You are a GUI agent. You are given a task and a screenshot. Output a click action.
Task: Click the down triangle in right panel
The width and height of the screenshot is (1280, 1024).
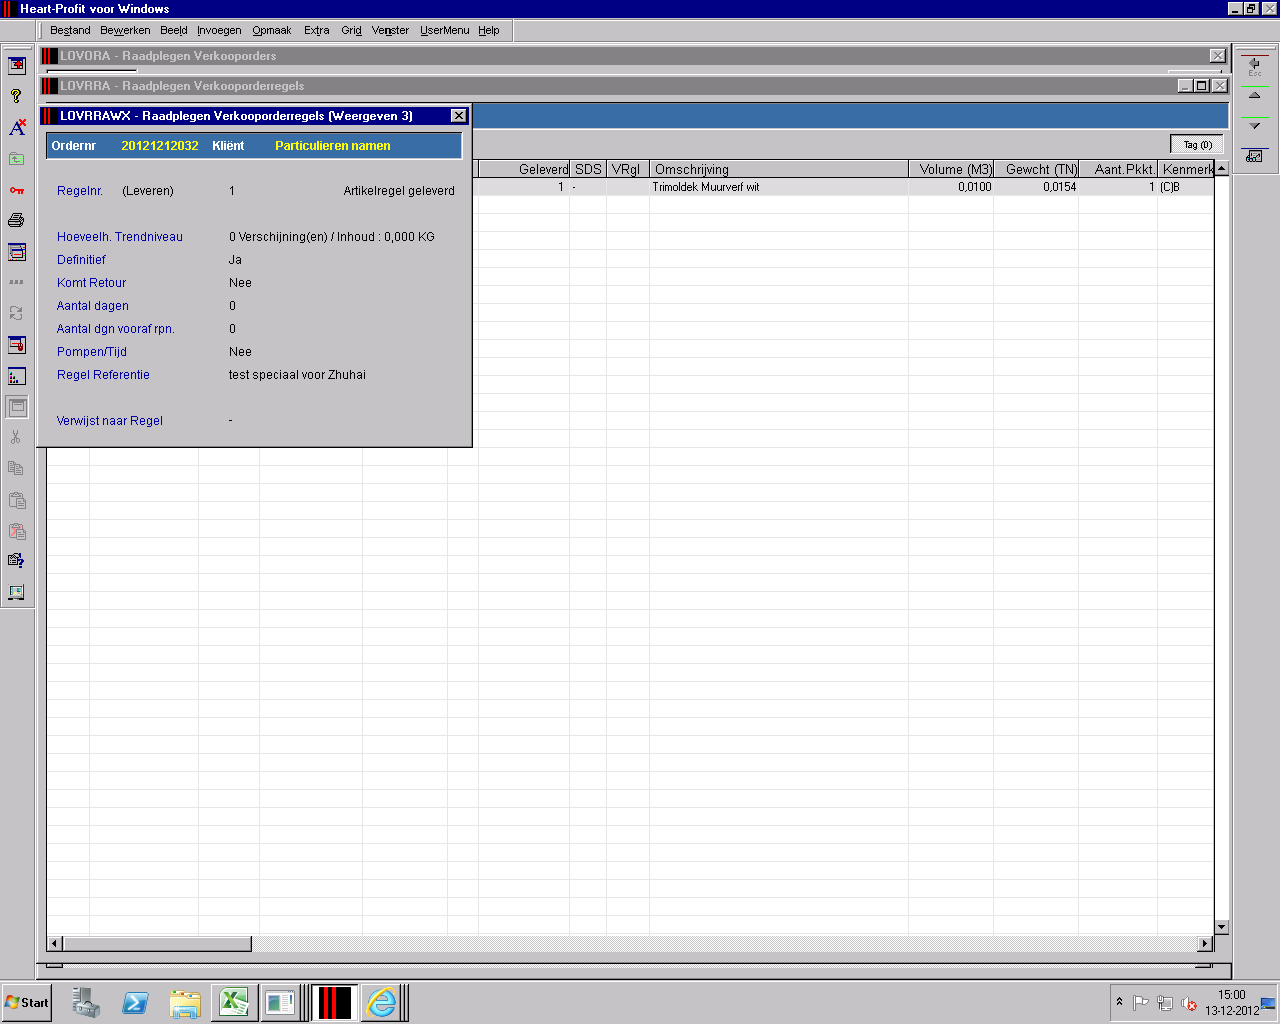pyautogui.click(x=1254, y=126)
